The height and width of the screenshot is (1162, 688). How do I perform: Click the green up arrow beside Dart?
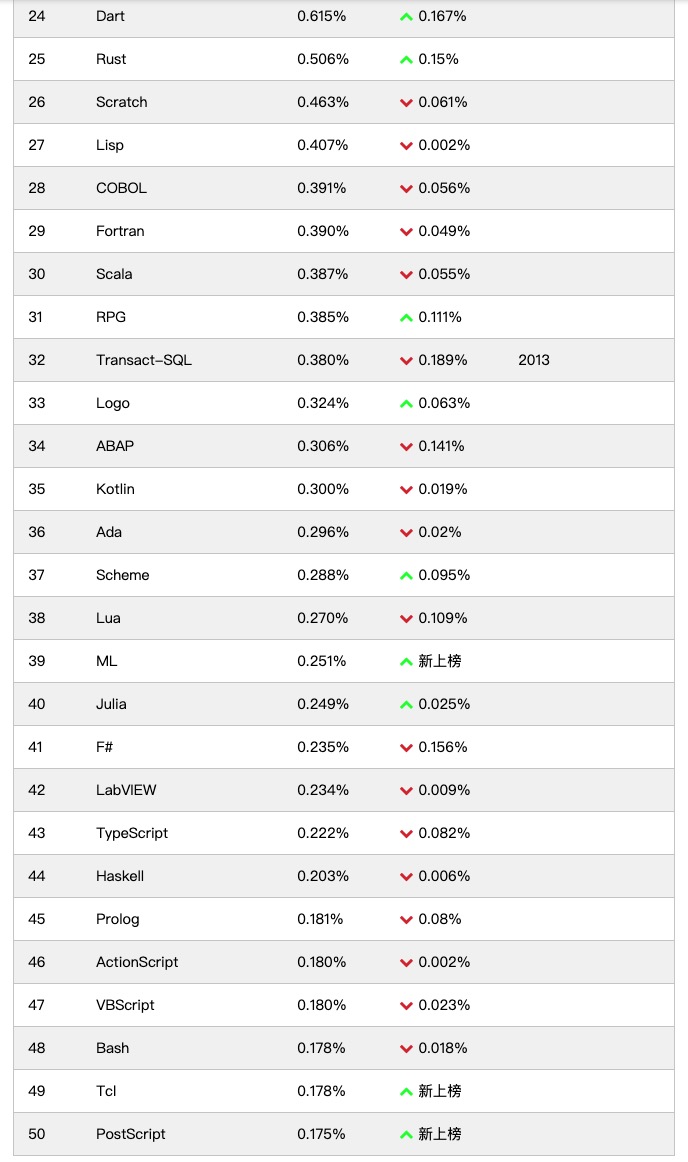[x=406, y=16]
